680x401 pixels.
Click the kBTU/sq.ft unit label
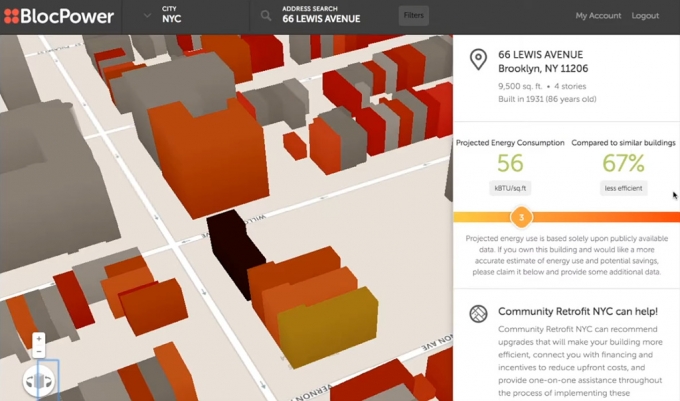[510, 188]
